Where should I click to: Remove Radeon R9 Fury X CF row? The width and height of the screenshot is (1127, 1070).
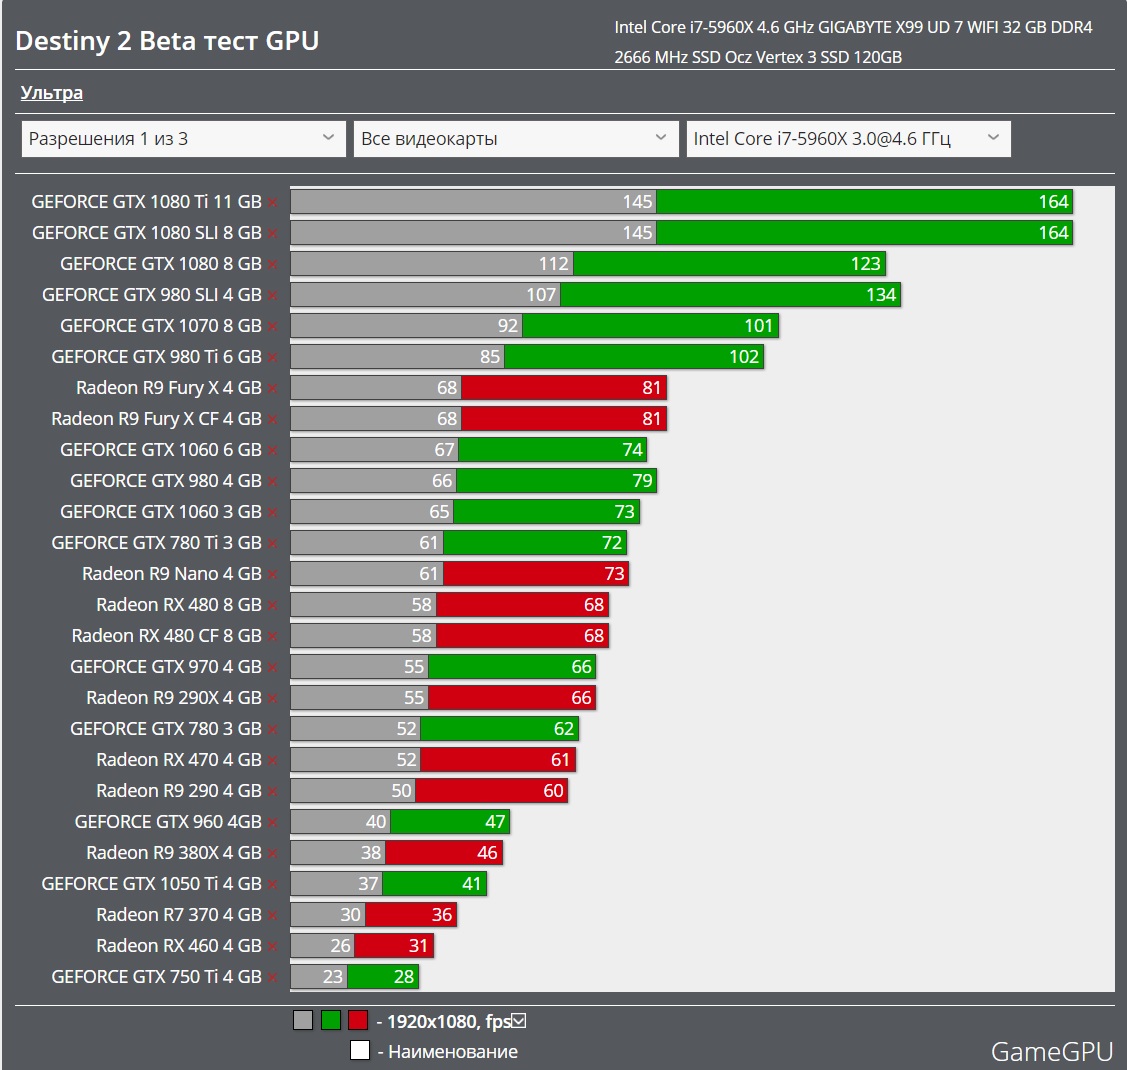click(x=272, y=420)
